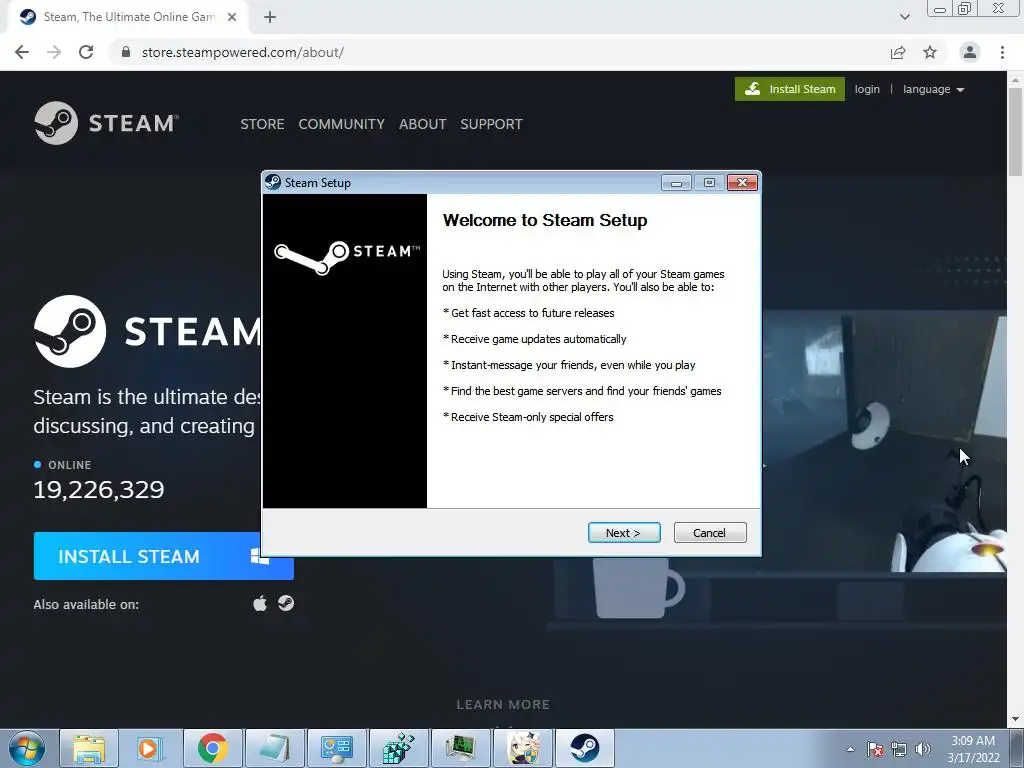Viewport: 1024px width, 768px height.
Task: Click 'Get fast access to future releases'
Action: tap(532, 313)
